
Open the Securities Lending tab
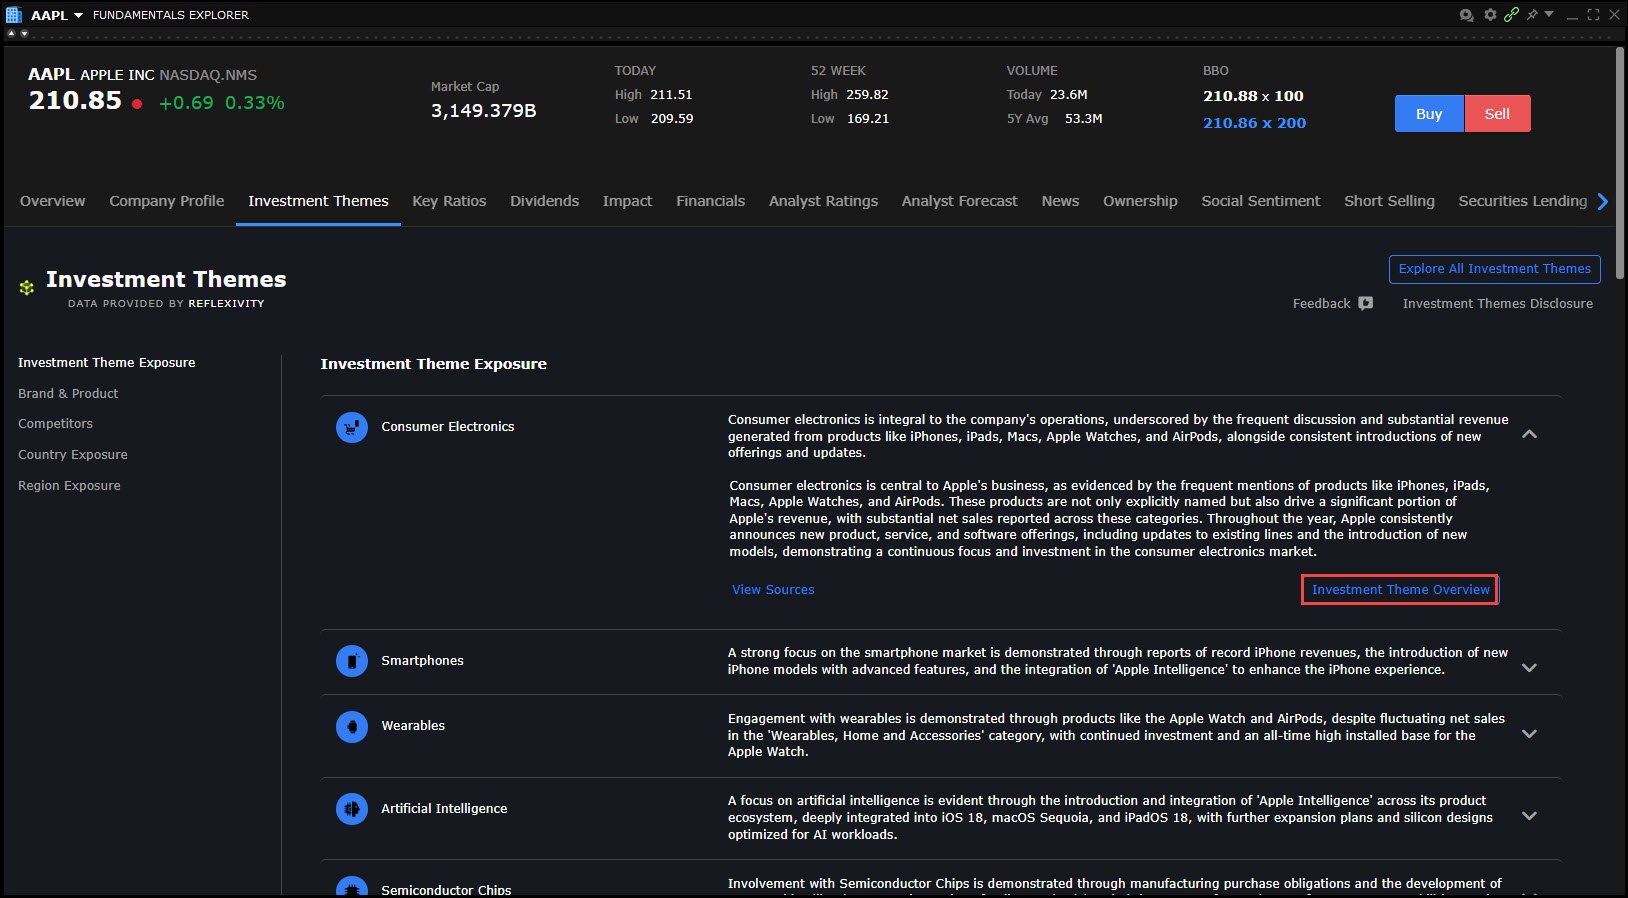coord(1523,201)
